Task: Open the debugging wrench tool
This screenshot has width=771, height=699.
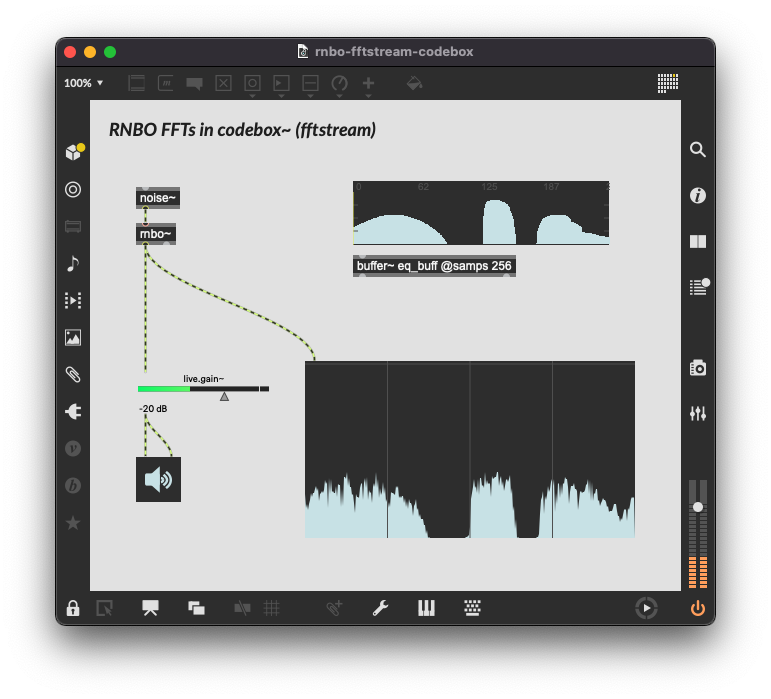Action: [380, 608]
